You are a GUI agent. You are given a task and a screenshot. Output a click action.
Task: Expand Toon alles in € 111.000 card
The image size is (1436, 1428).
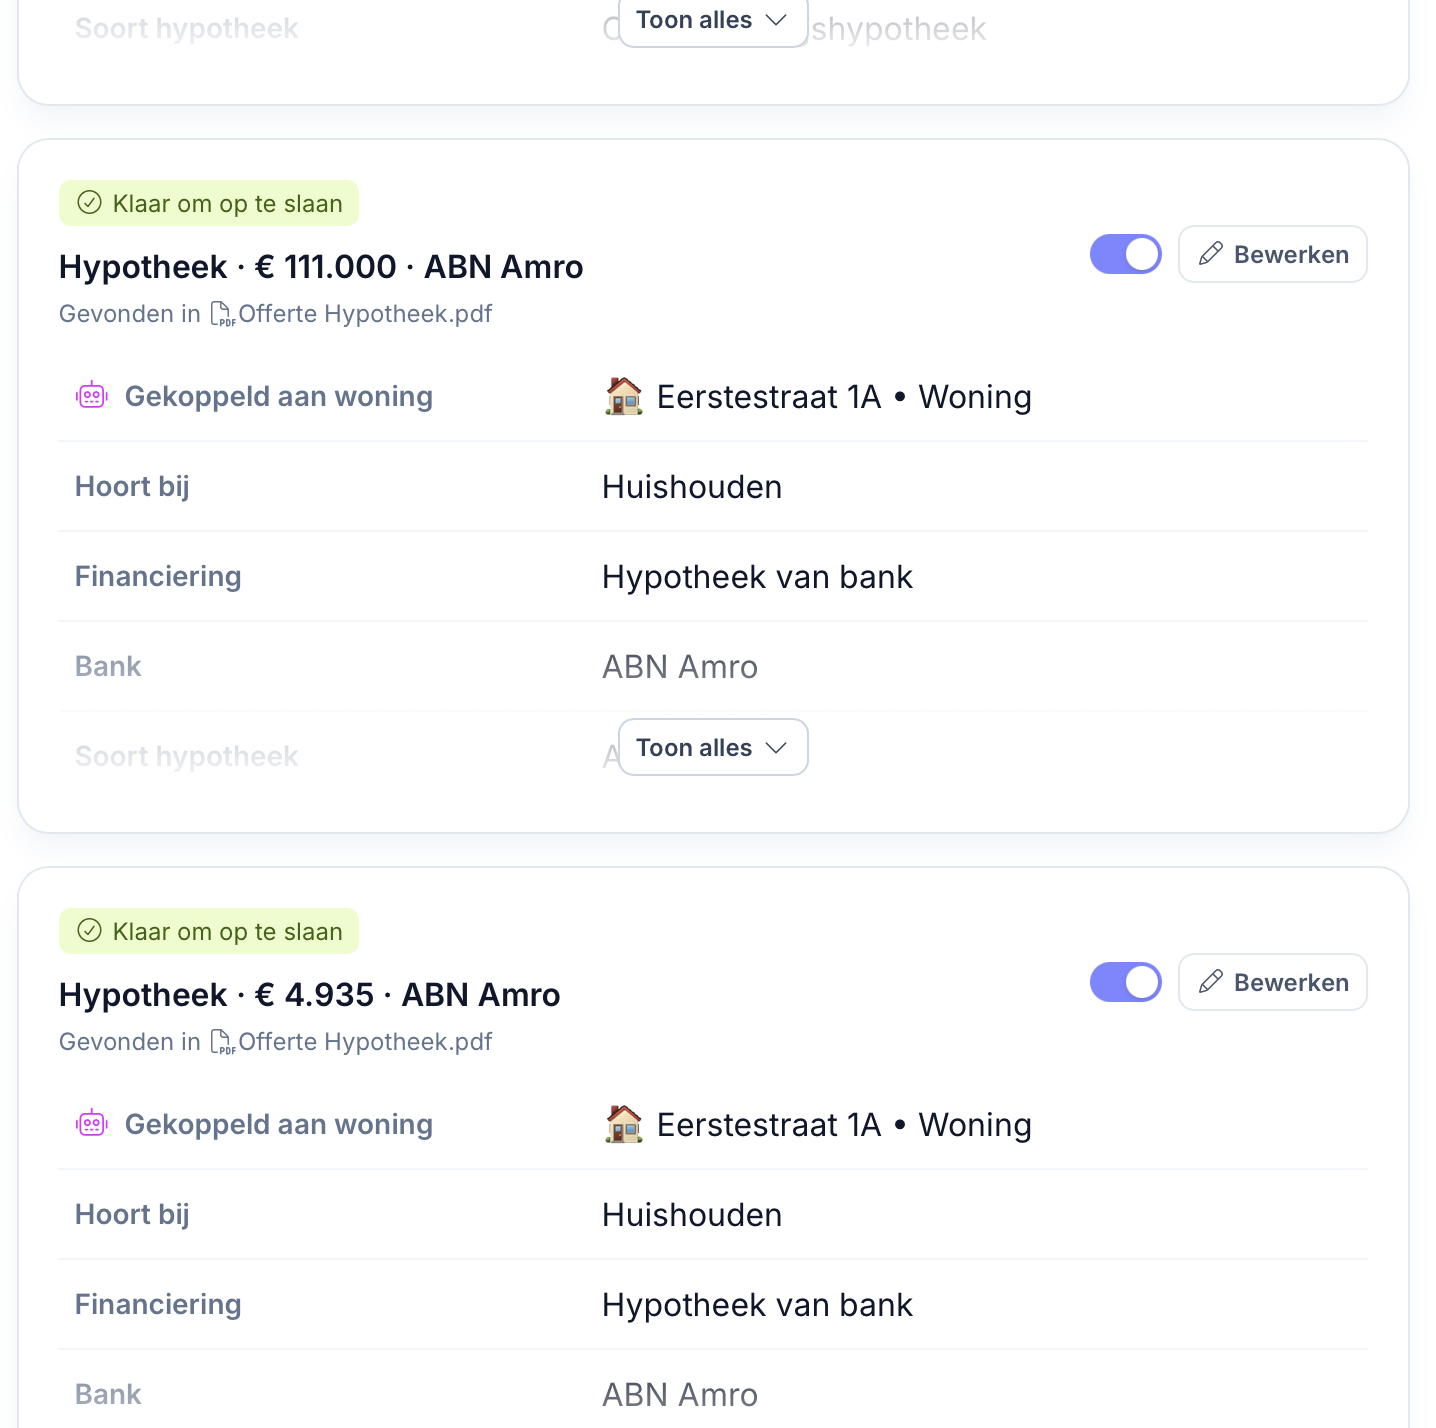(x=713, y=747)
